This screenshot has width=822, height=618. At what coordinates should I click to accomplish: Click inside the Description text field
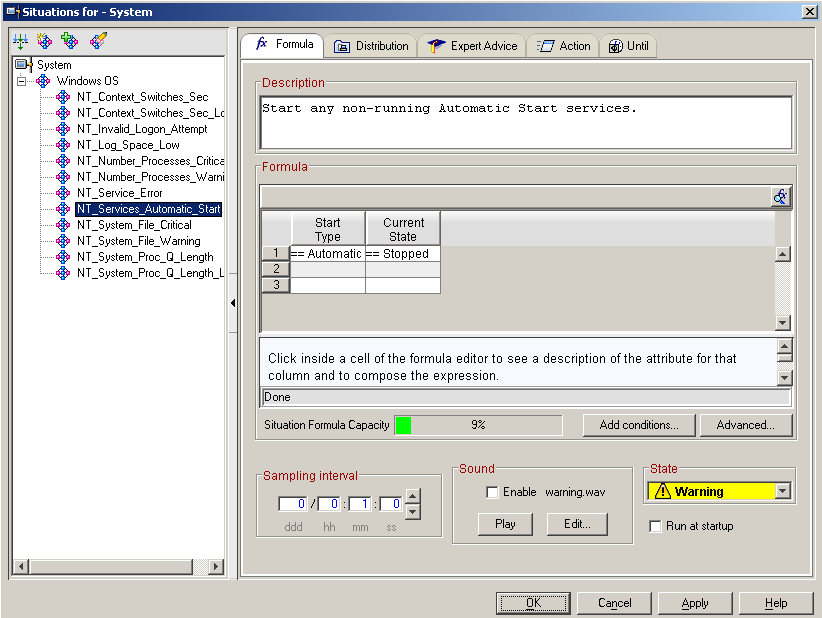coord(526,123)
